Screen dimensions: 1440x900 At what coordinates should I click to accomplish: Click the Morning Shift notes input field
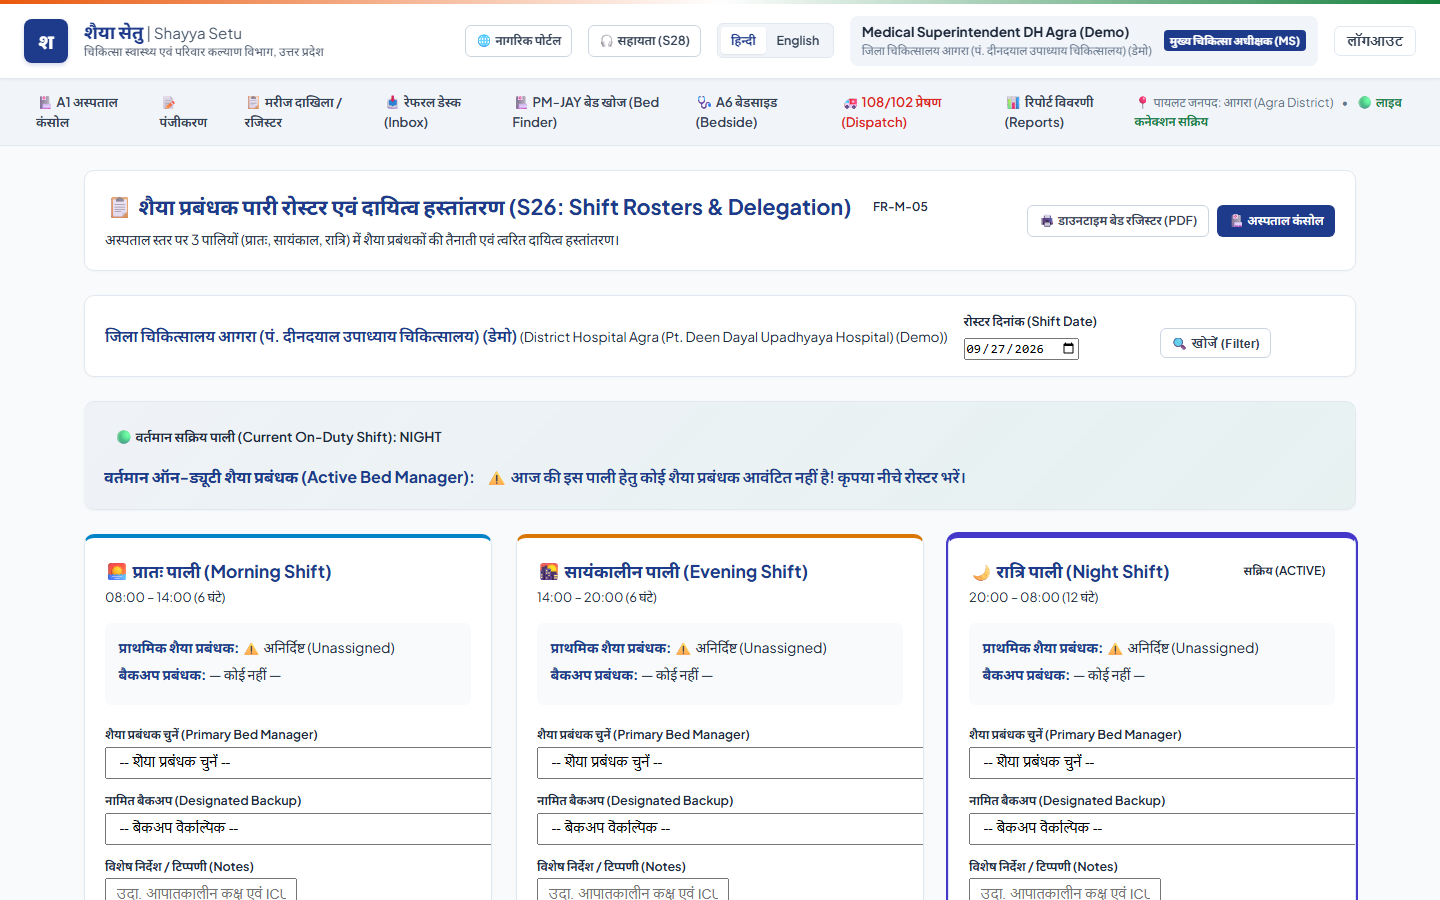tap(201, 890)
